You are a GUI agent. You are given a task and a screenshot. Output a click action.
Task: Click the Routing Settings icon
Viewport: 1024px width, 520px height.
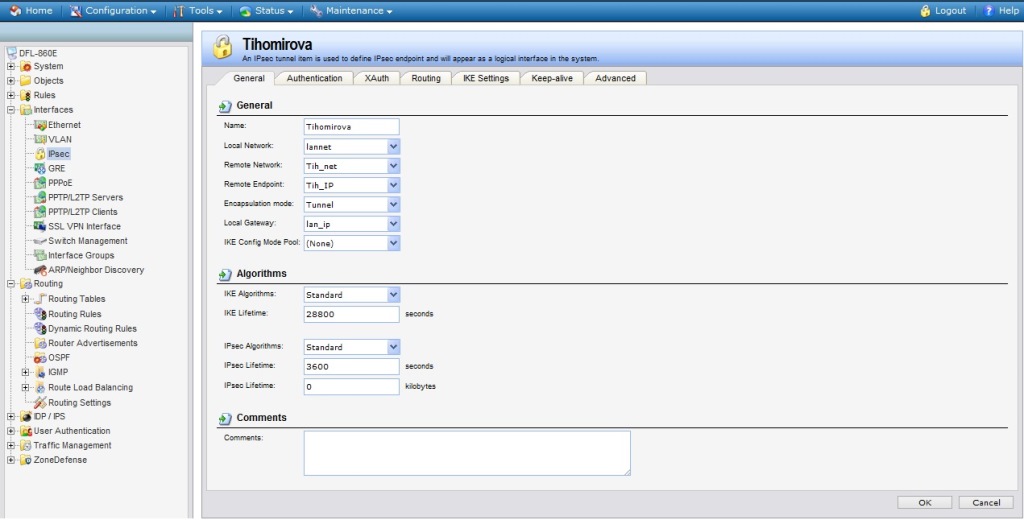point(41,402)
